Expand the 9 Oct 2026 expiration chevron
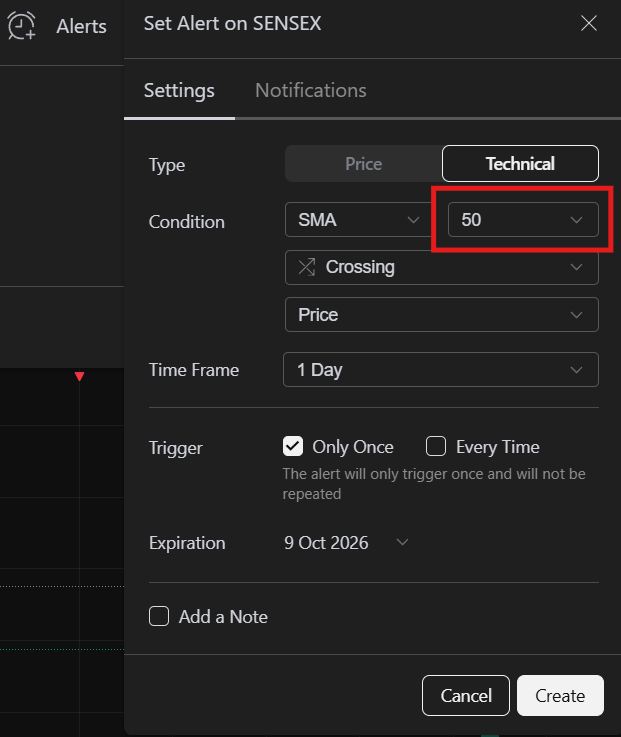The image size is (621, 737). 402,542
